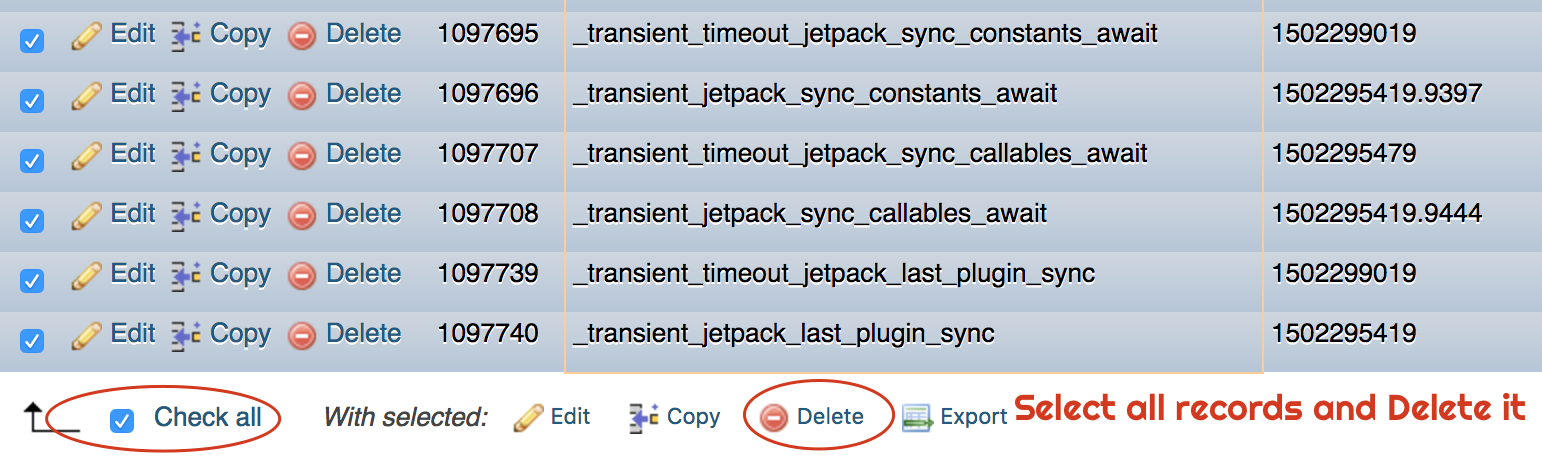This screenshot has width=1542, height=458.
Task: Click Check all text label
Action: pos(208,417)
